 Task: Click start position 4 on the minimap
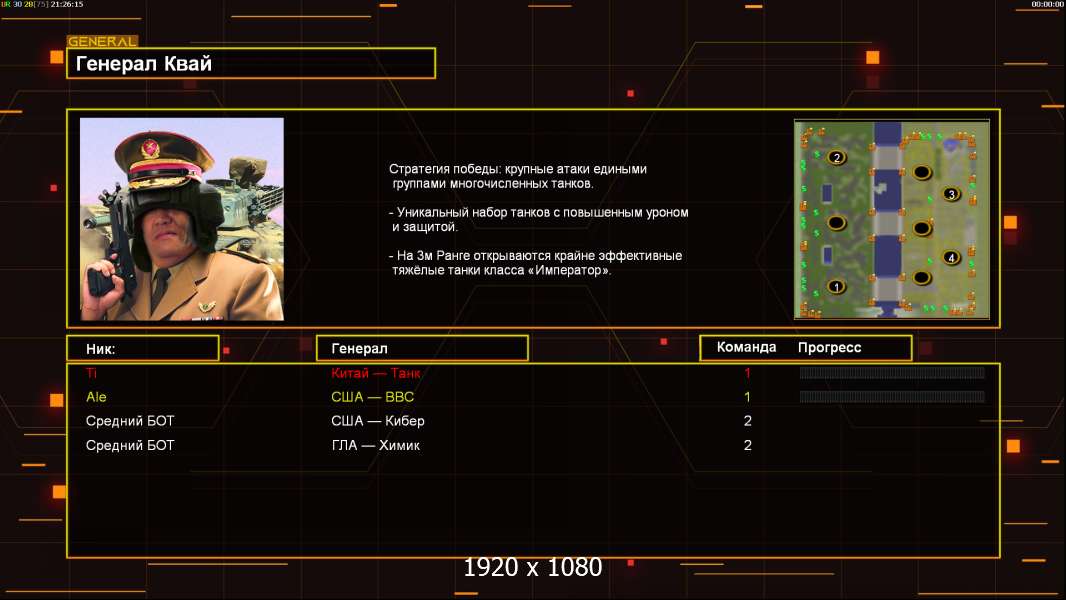point(951,258)
